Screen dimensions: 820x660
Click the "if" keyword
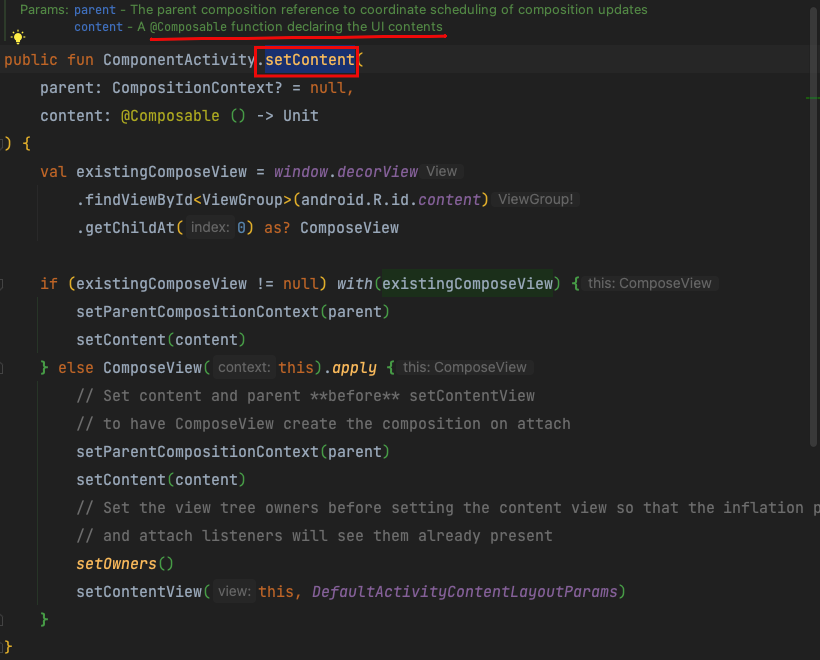tap(49, 283)
